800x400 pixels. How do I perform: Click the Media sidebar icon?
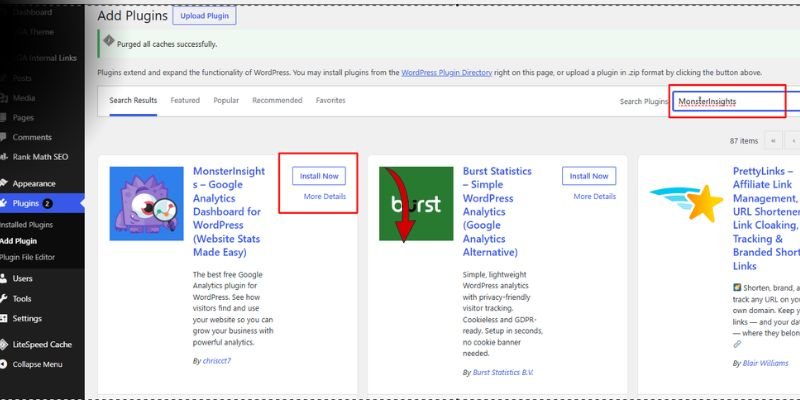(3, 98)
